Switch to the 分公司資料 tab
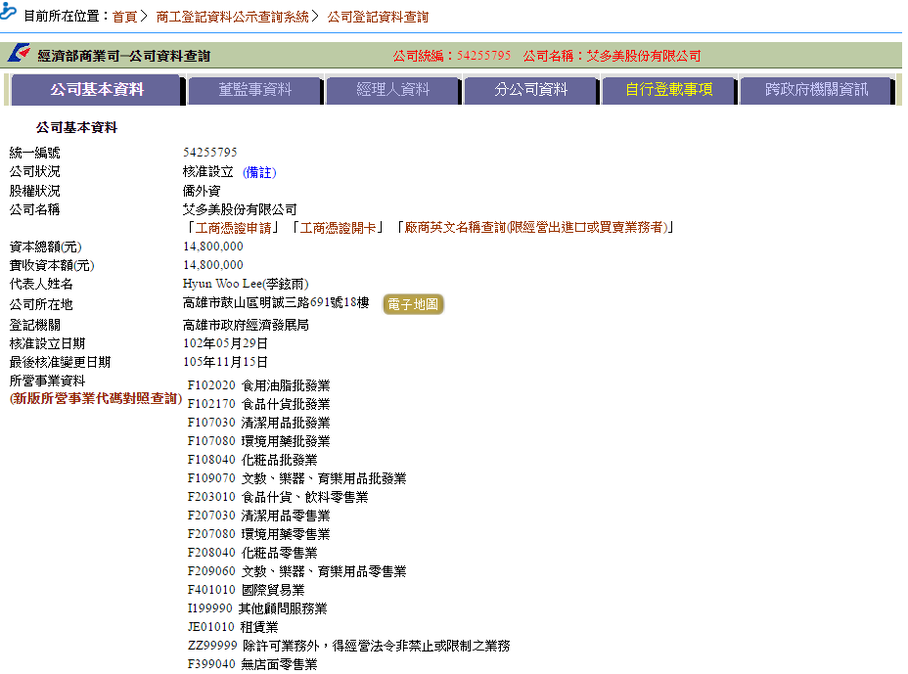Viewport: 908px width, 674px height. [x=531, y=90]
